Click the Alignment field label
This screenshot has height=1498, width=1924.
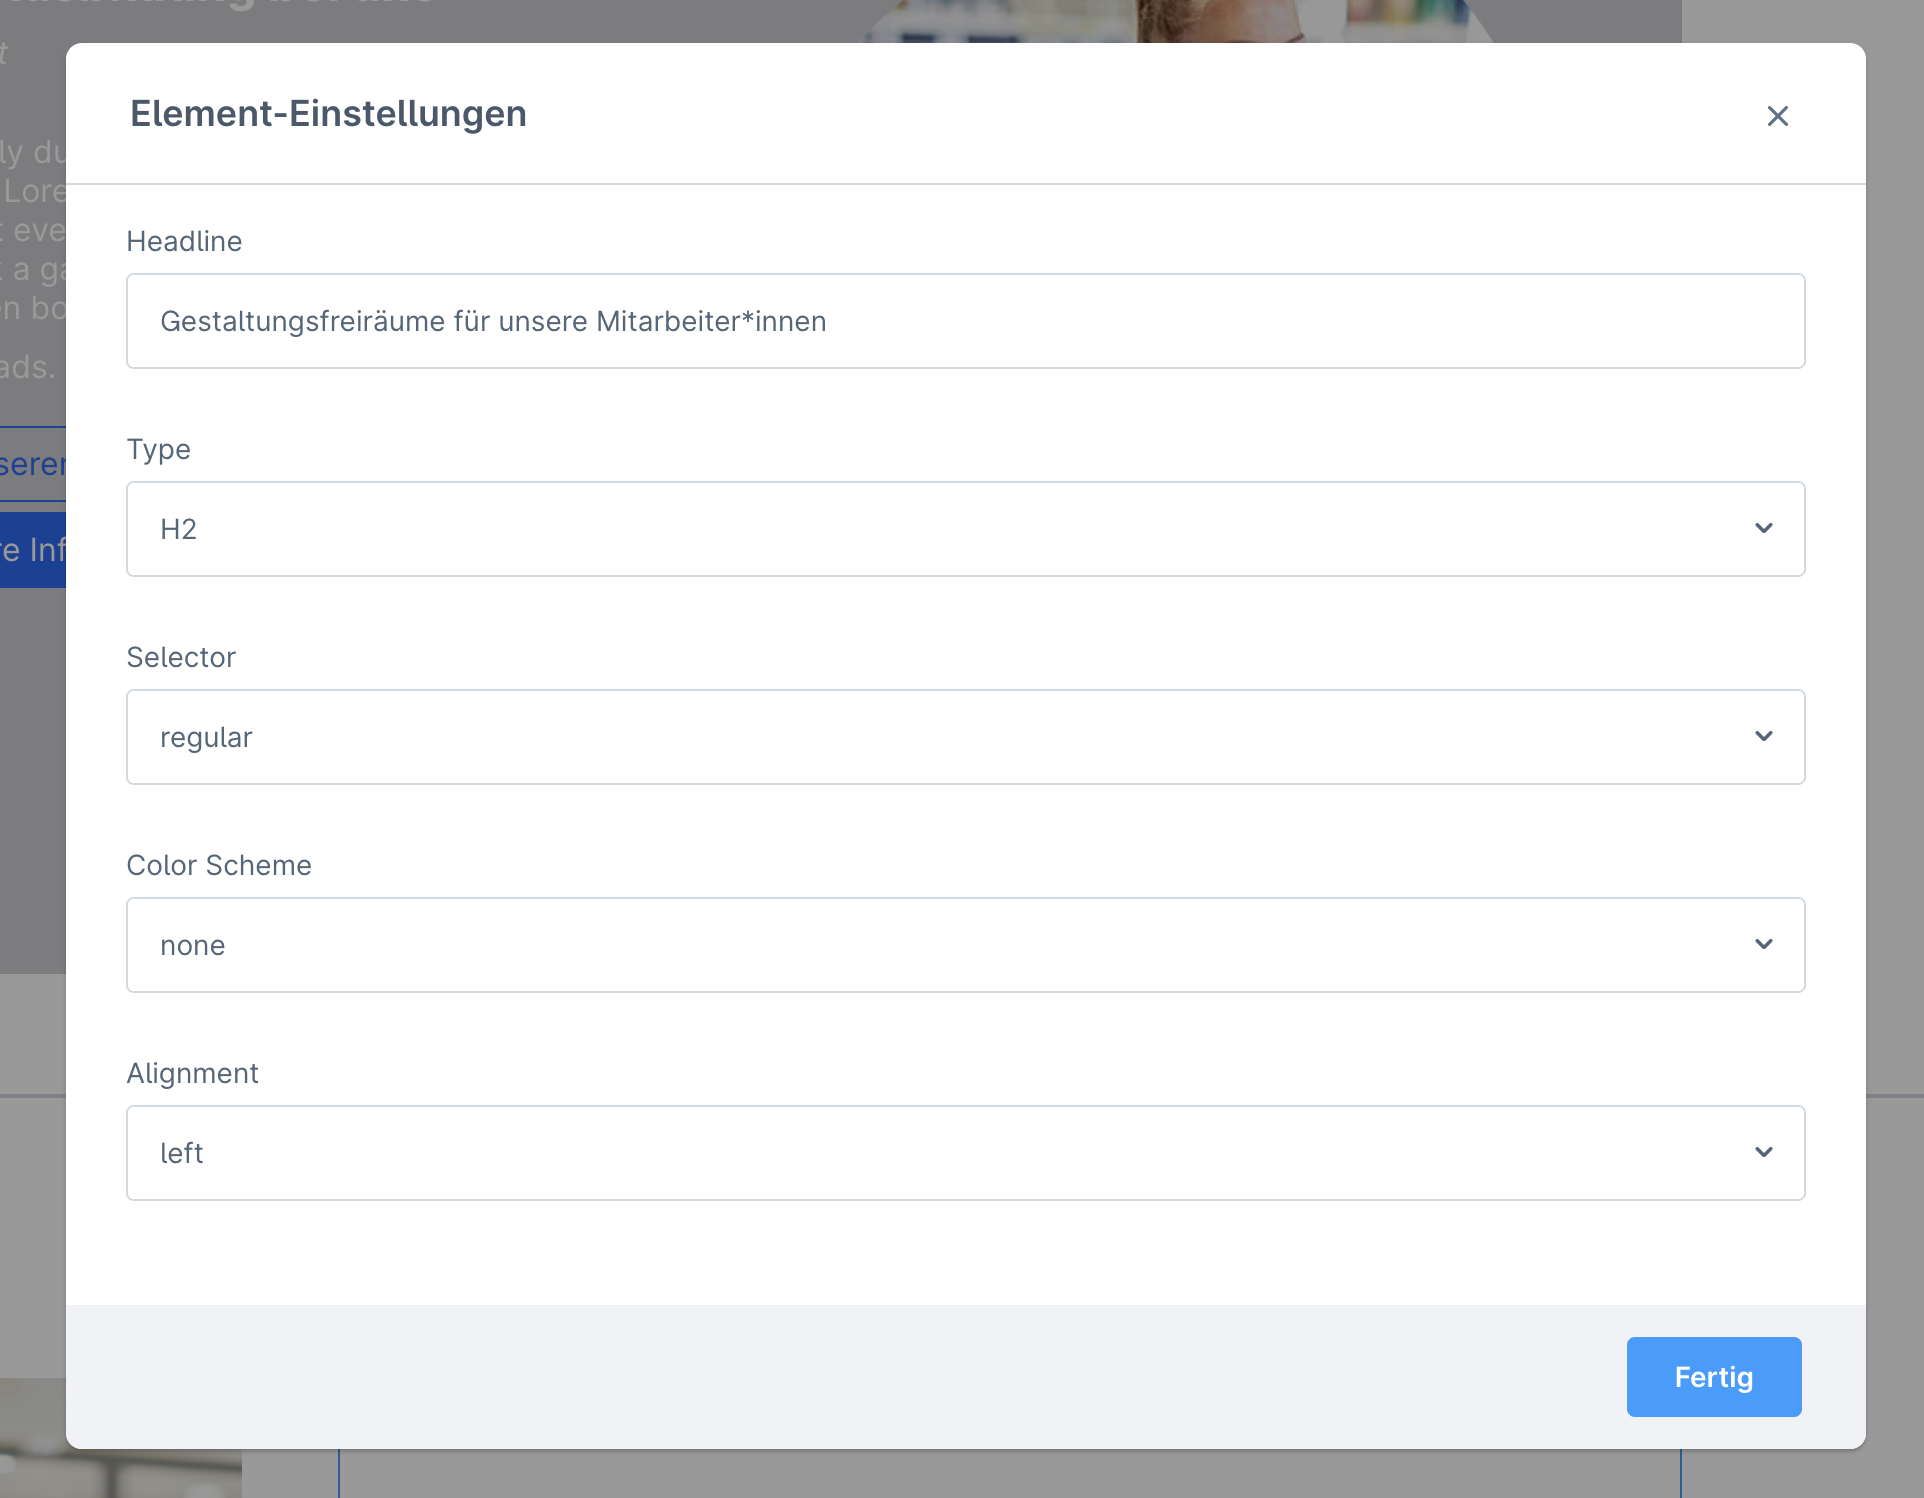(x=192, y=1073)
